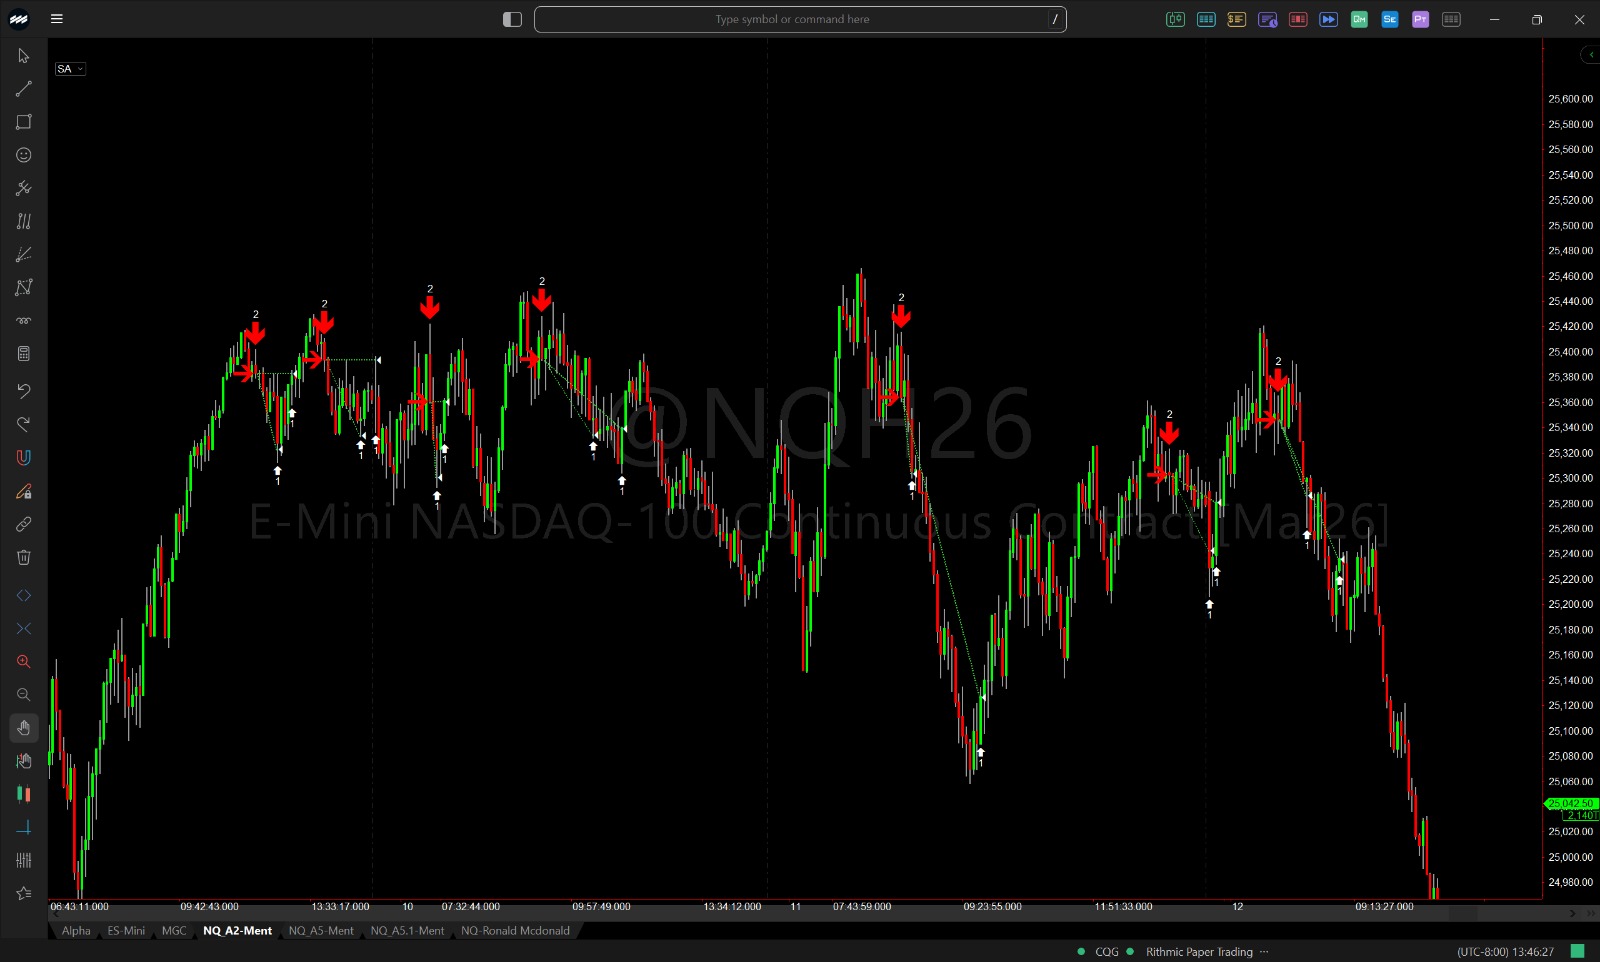Click the undo arrow in left toolbar
Image resolution: width=1600 pixels, height=962 pixels.
24,390
